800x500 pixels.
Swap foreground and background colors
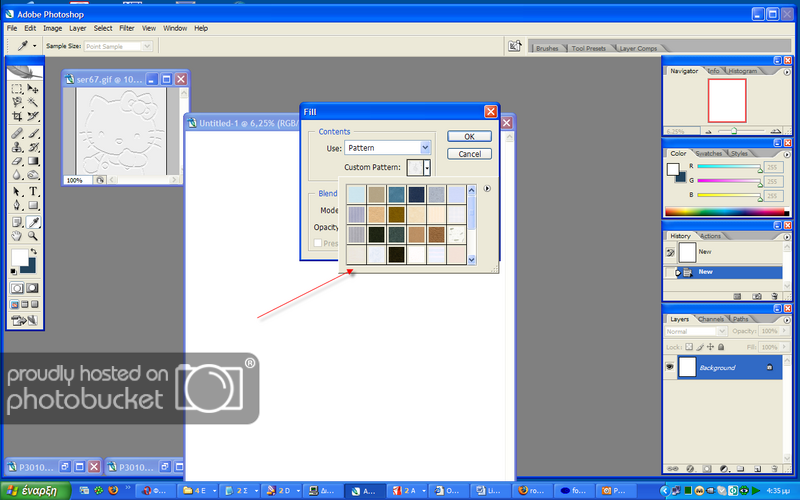point(36,252)
